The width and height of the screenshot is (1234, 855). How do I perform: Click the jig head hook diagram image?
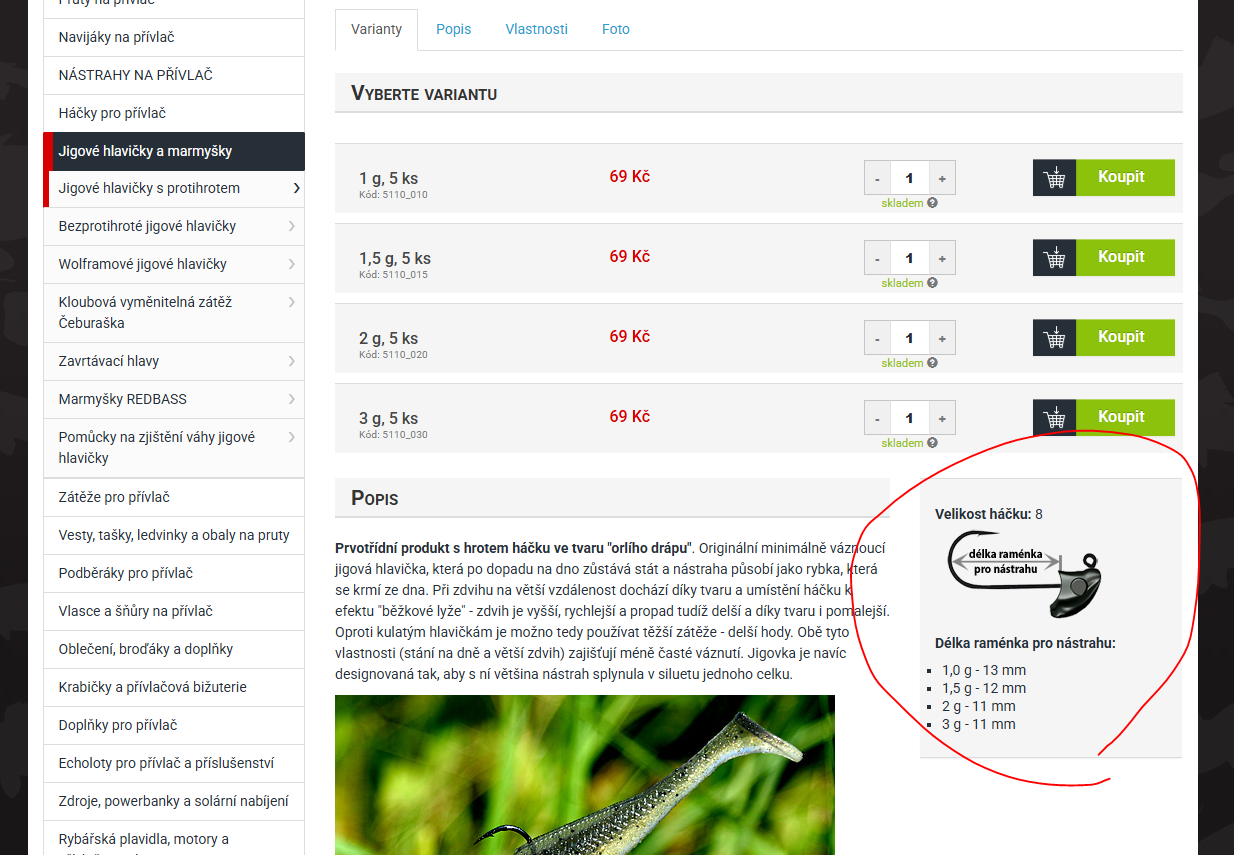pos(1024,574)
